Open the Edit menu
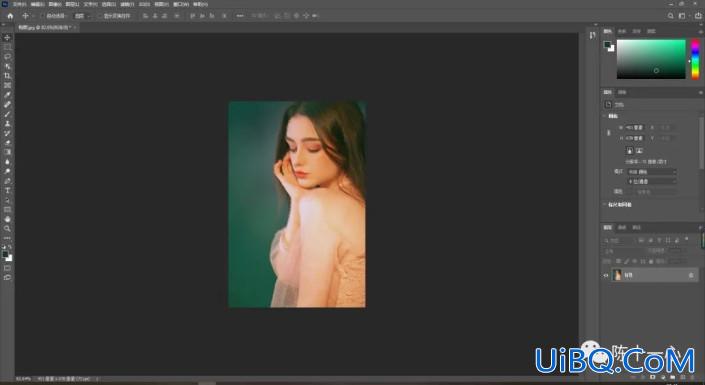The height and width of the screenshot is (385, 705). point(37,4)
